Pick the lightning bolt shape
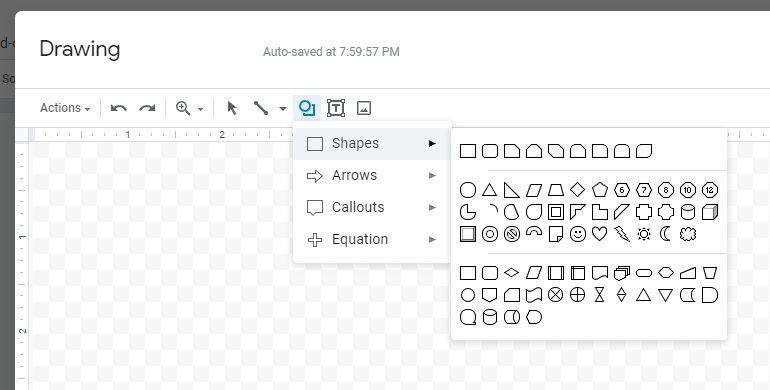 coord(622,234)
